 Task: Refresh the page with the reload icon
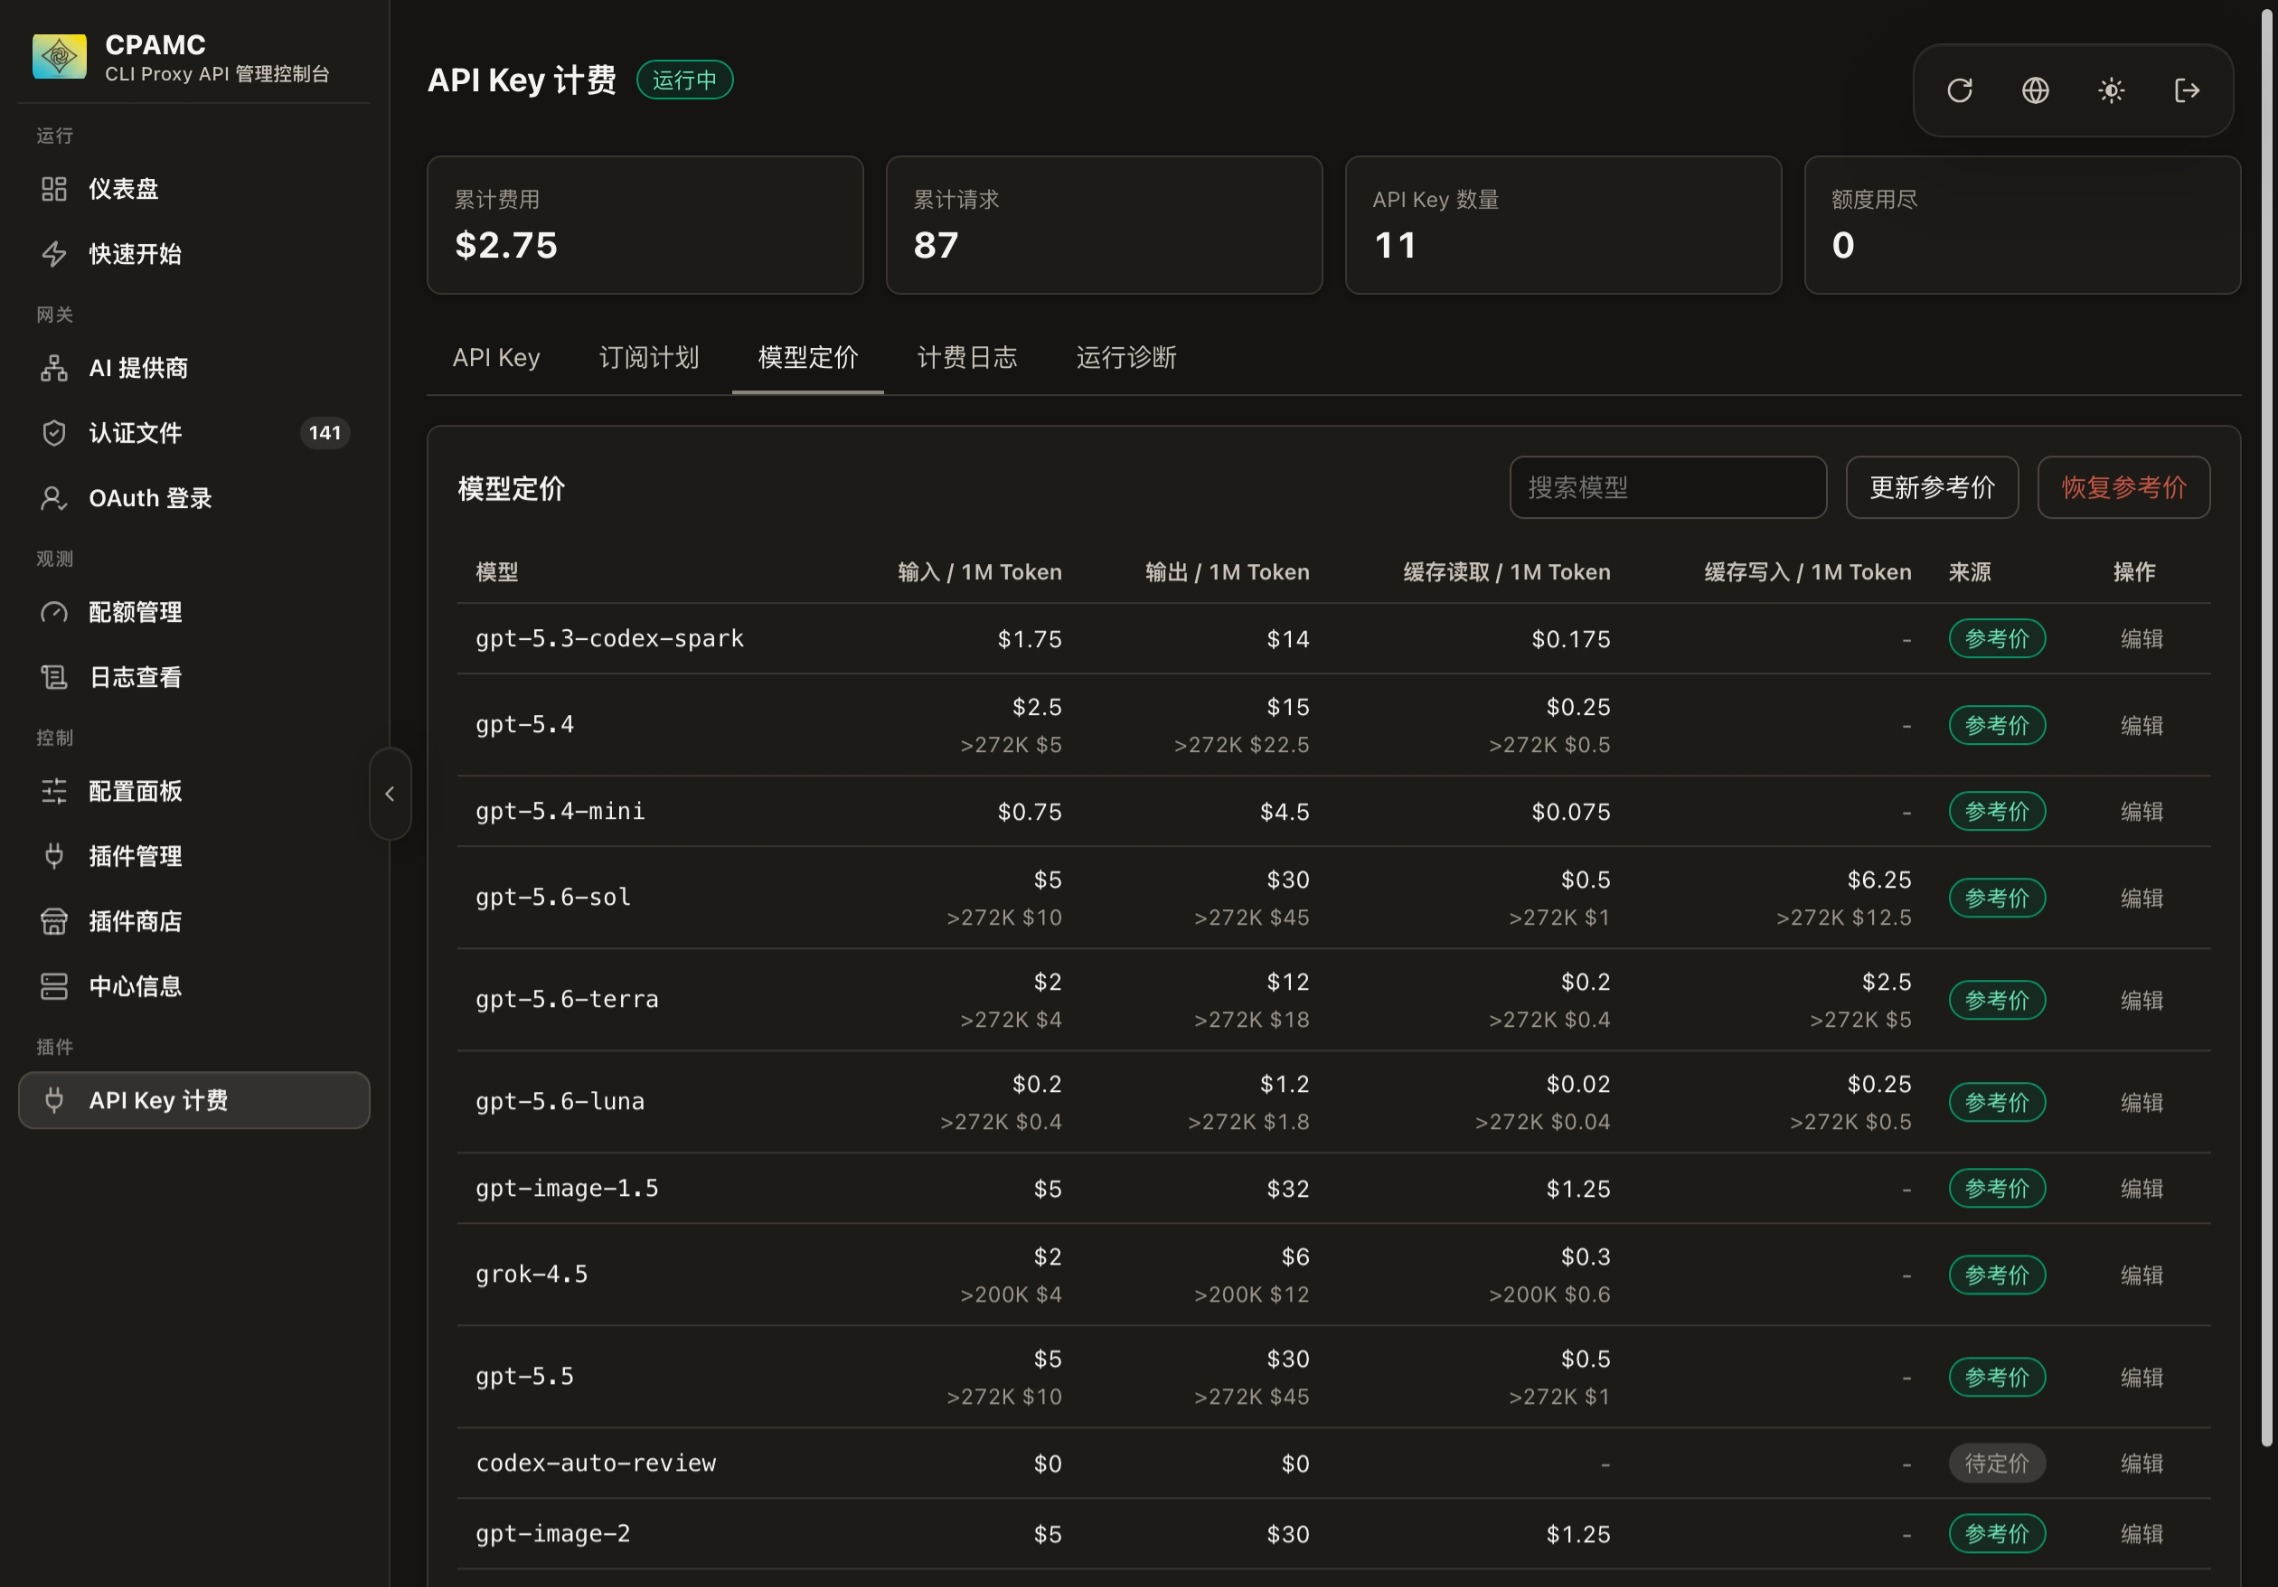1960,91
